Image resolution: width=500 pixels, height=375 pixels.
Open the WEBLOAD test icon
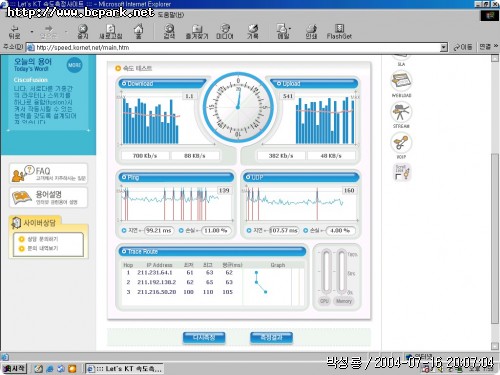tap(401, 81)
